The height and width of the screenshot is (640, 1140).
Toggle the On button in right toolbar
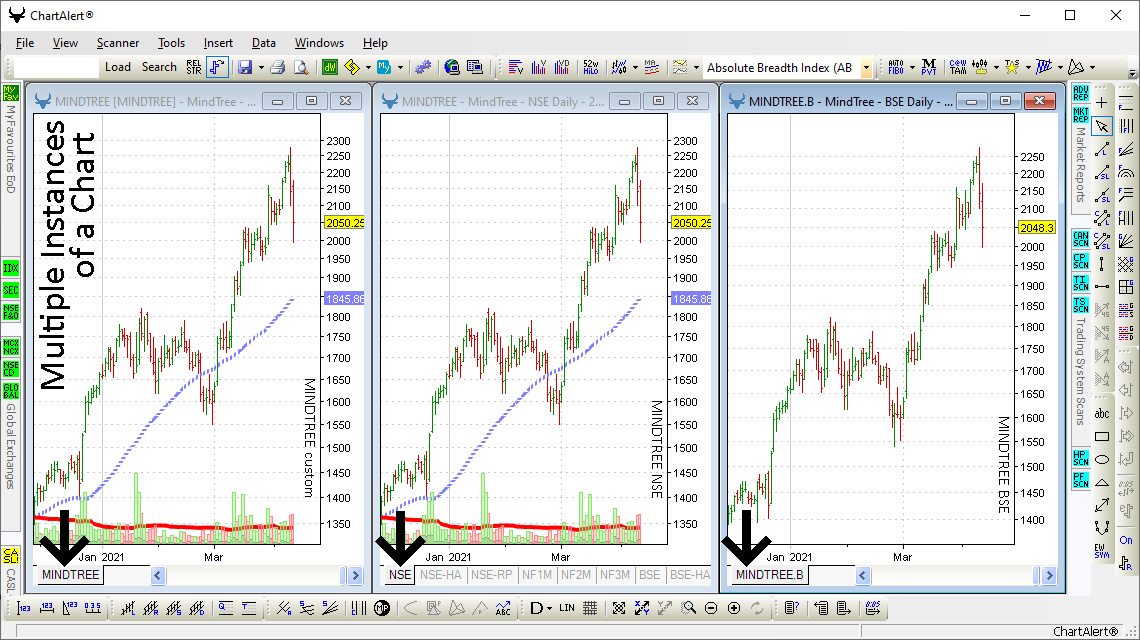(x=1125, y=540)
